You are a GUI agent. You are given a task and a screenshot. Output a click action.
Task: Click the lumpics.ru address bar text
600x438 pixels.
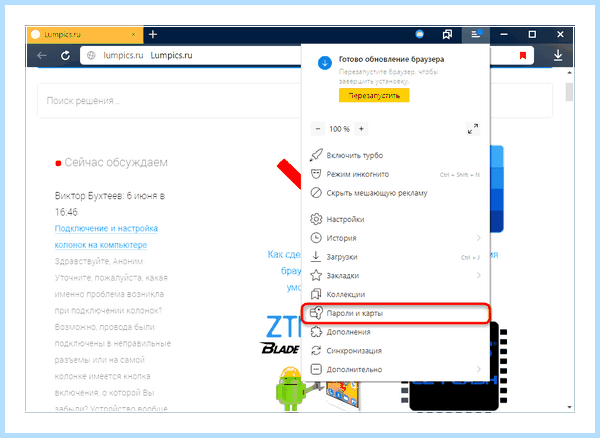[x=123, y=55]
